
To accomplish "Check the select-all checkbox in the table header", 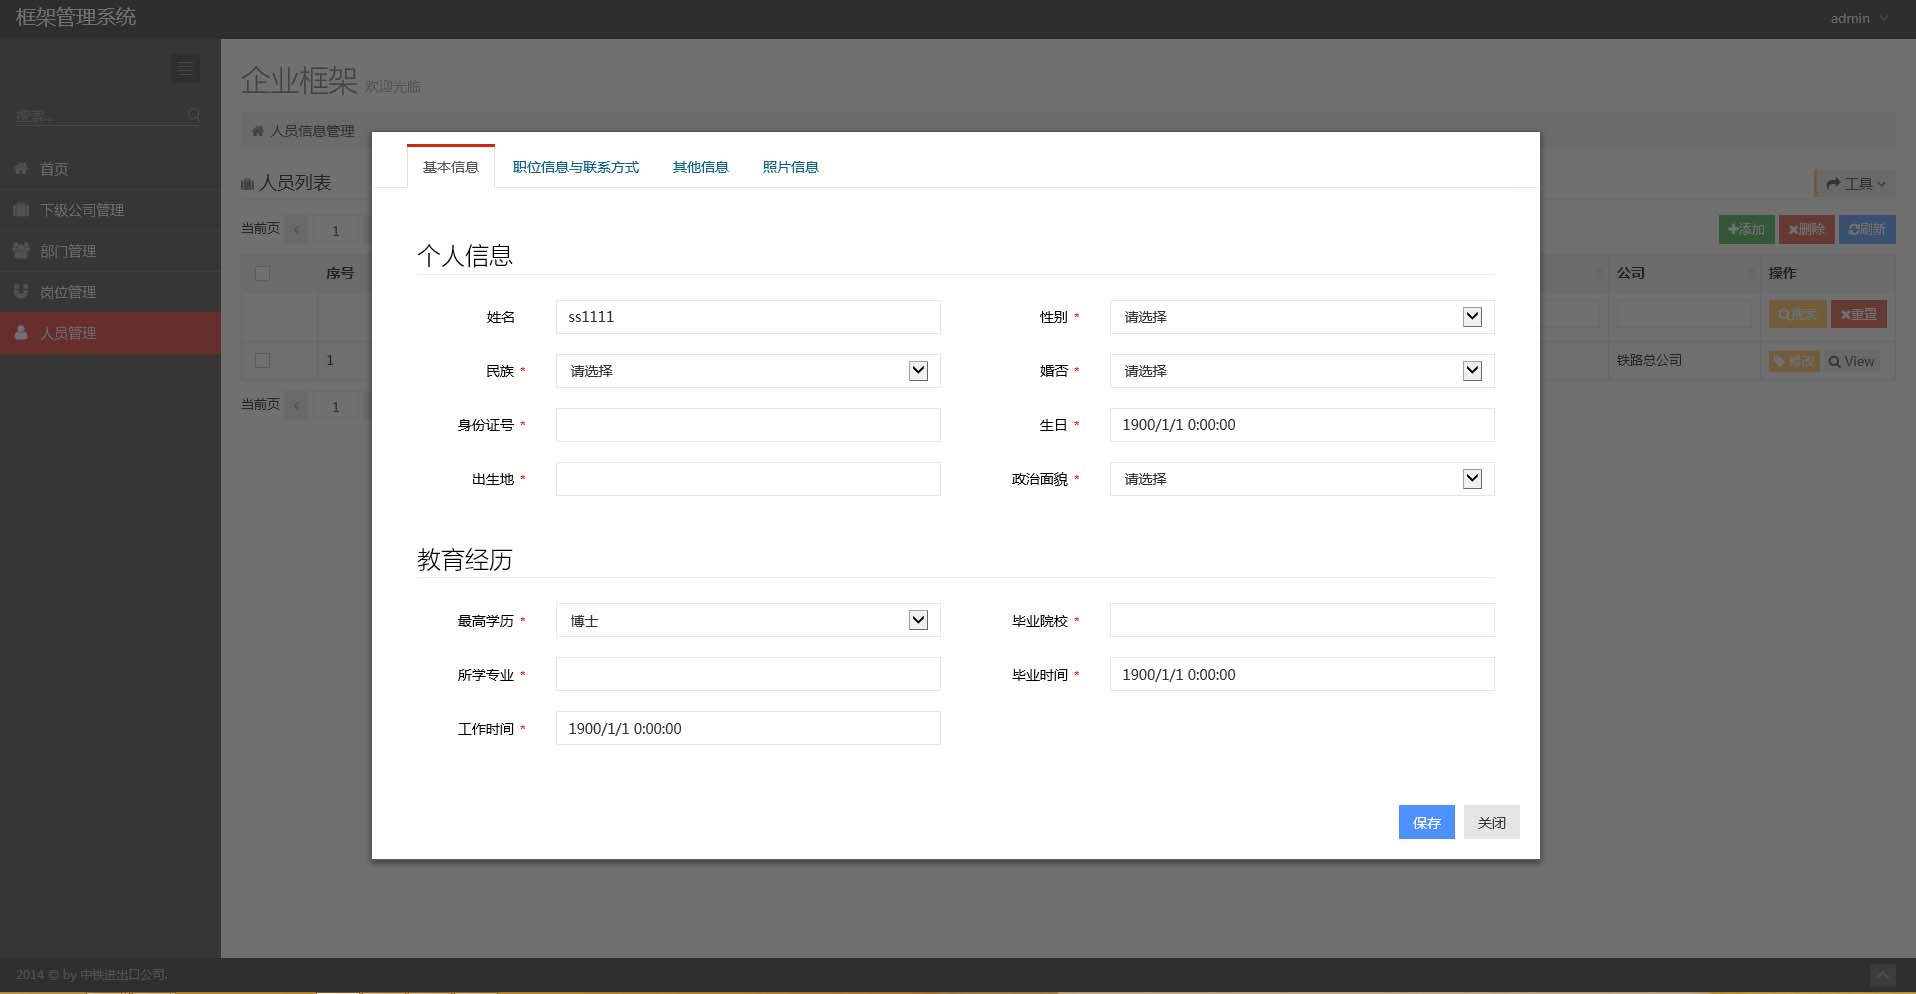I will point(263,273).
